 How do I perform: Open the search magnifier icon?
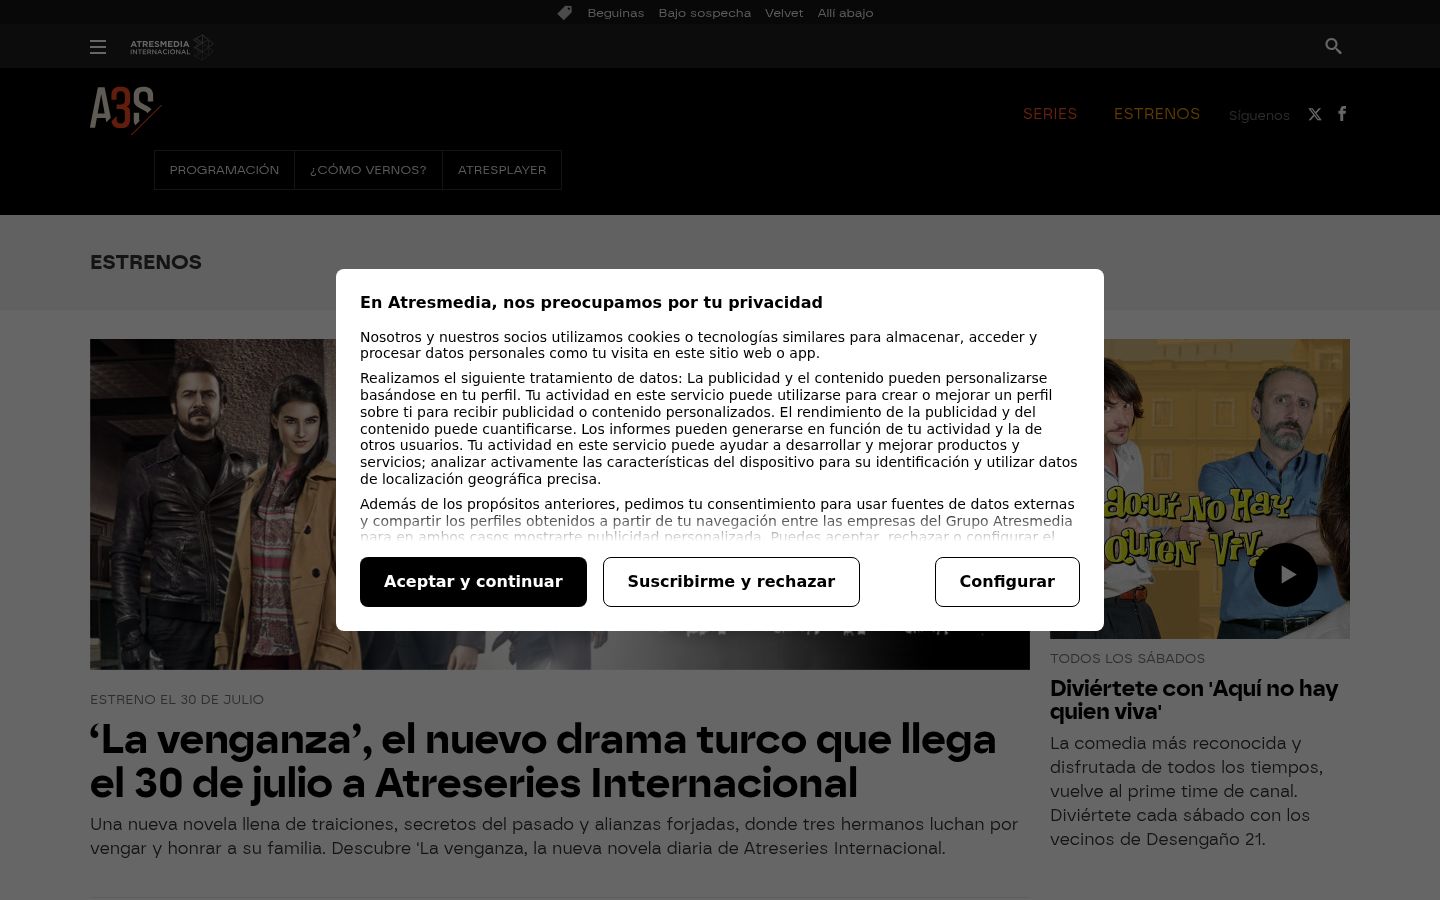pyautogui.click(x=1333, y=46)
